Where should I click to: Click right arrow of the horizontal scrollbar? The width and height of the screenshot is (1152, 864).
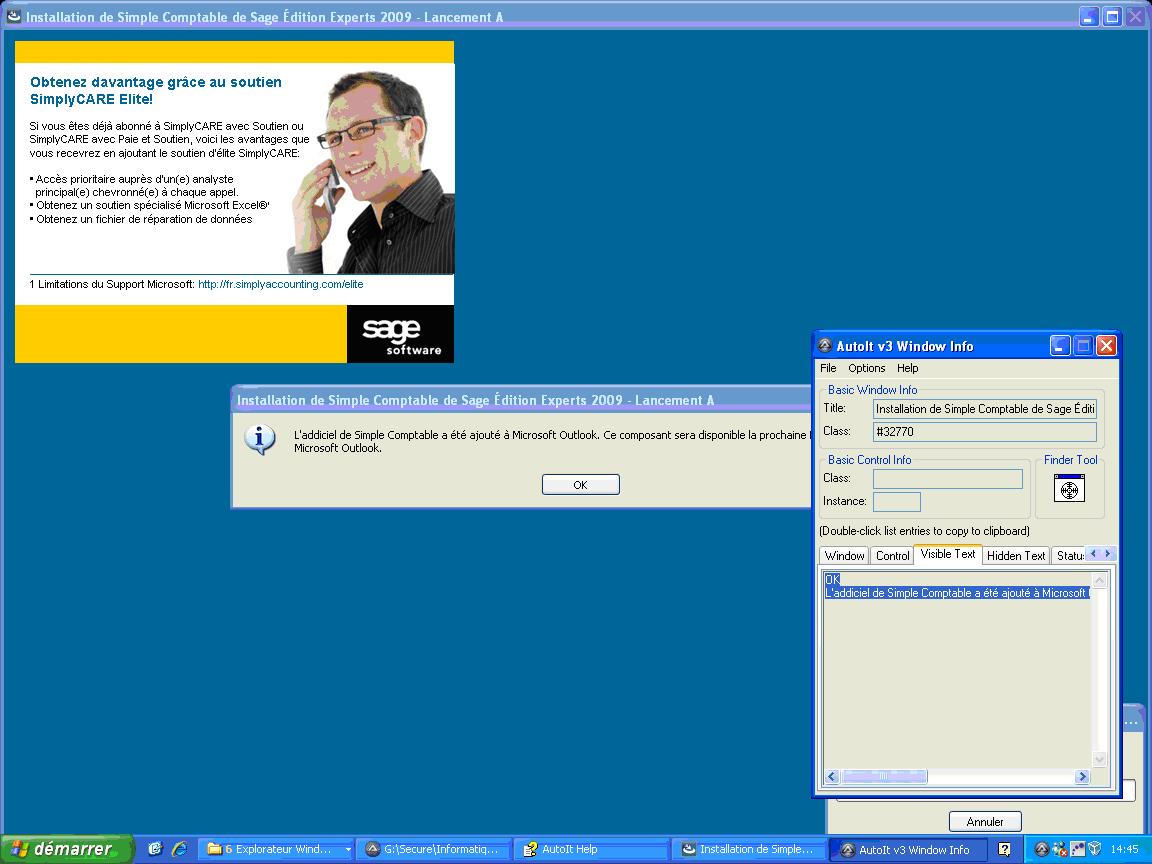point(1082,776)
